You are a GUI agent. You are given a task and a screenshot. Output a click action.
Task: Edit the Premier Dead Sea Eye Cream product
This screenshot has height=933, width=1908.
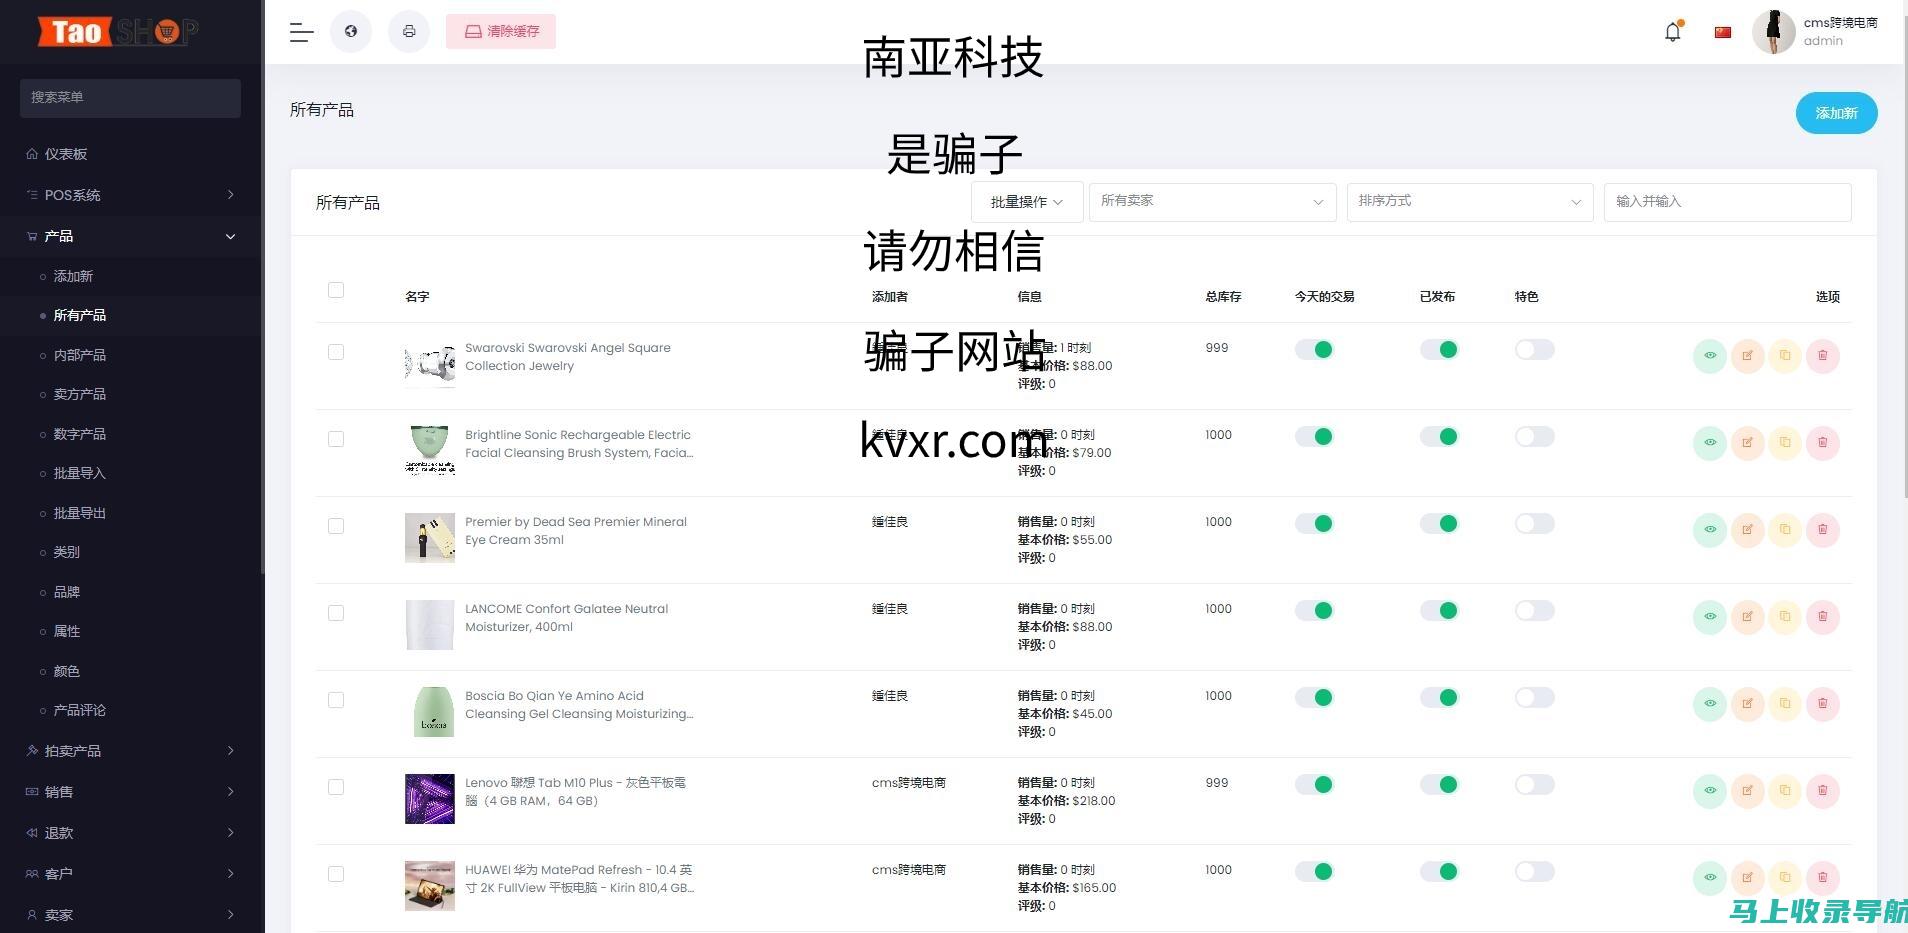pos(1748,530)
